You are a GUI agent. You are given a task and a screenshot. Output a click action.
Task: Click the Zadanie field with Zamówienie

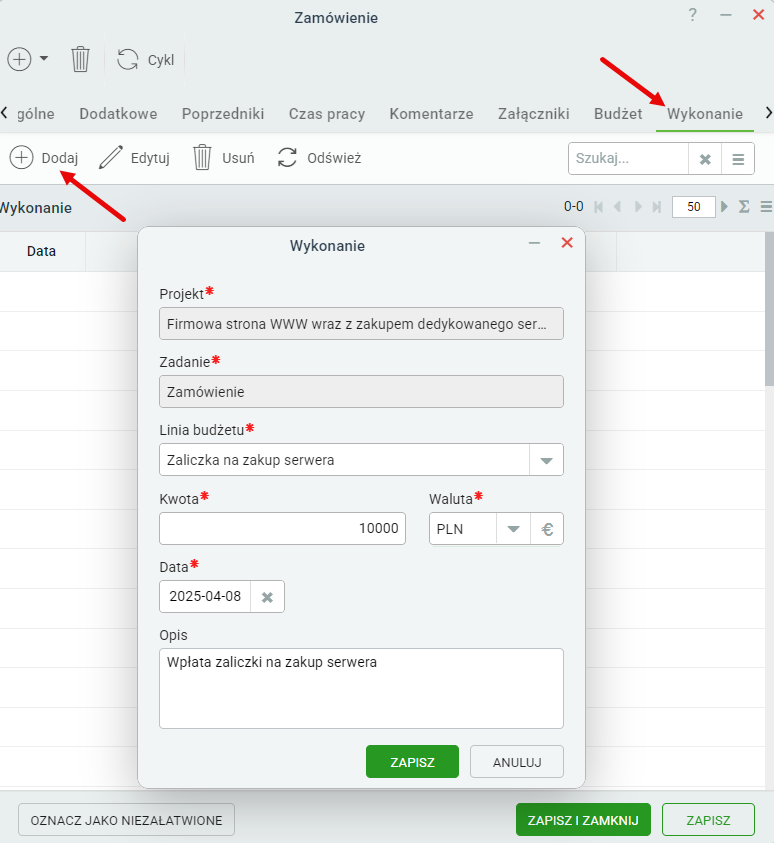[361, 391]
